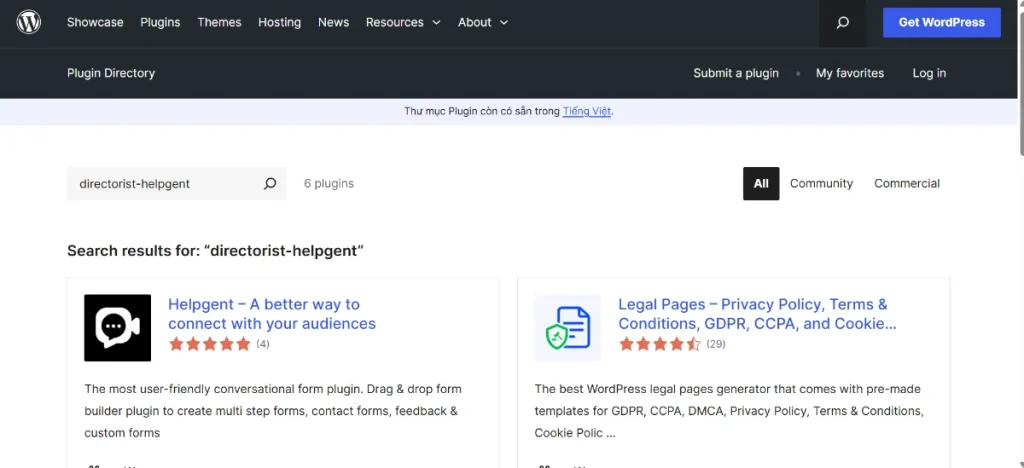Click 'Search results for' heading text
The image size is (1024, 468).
pos(216,251)
